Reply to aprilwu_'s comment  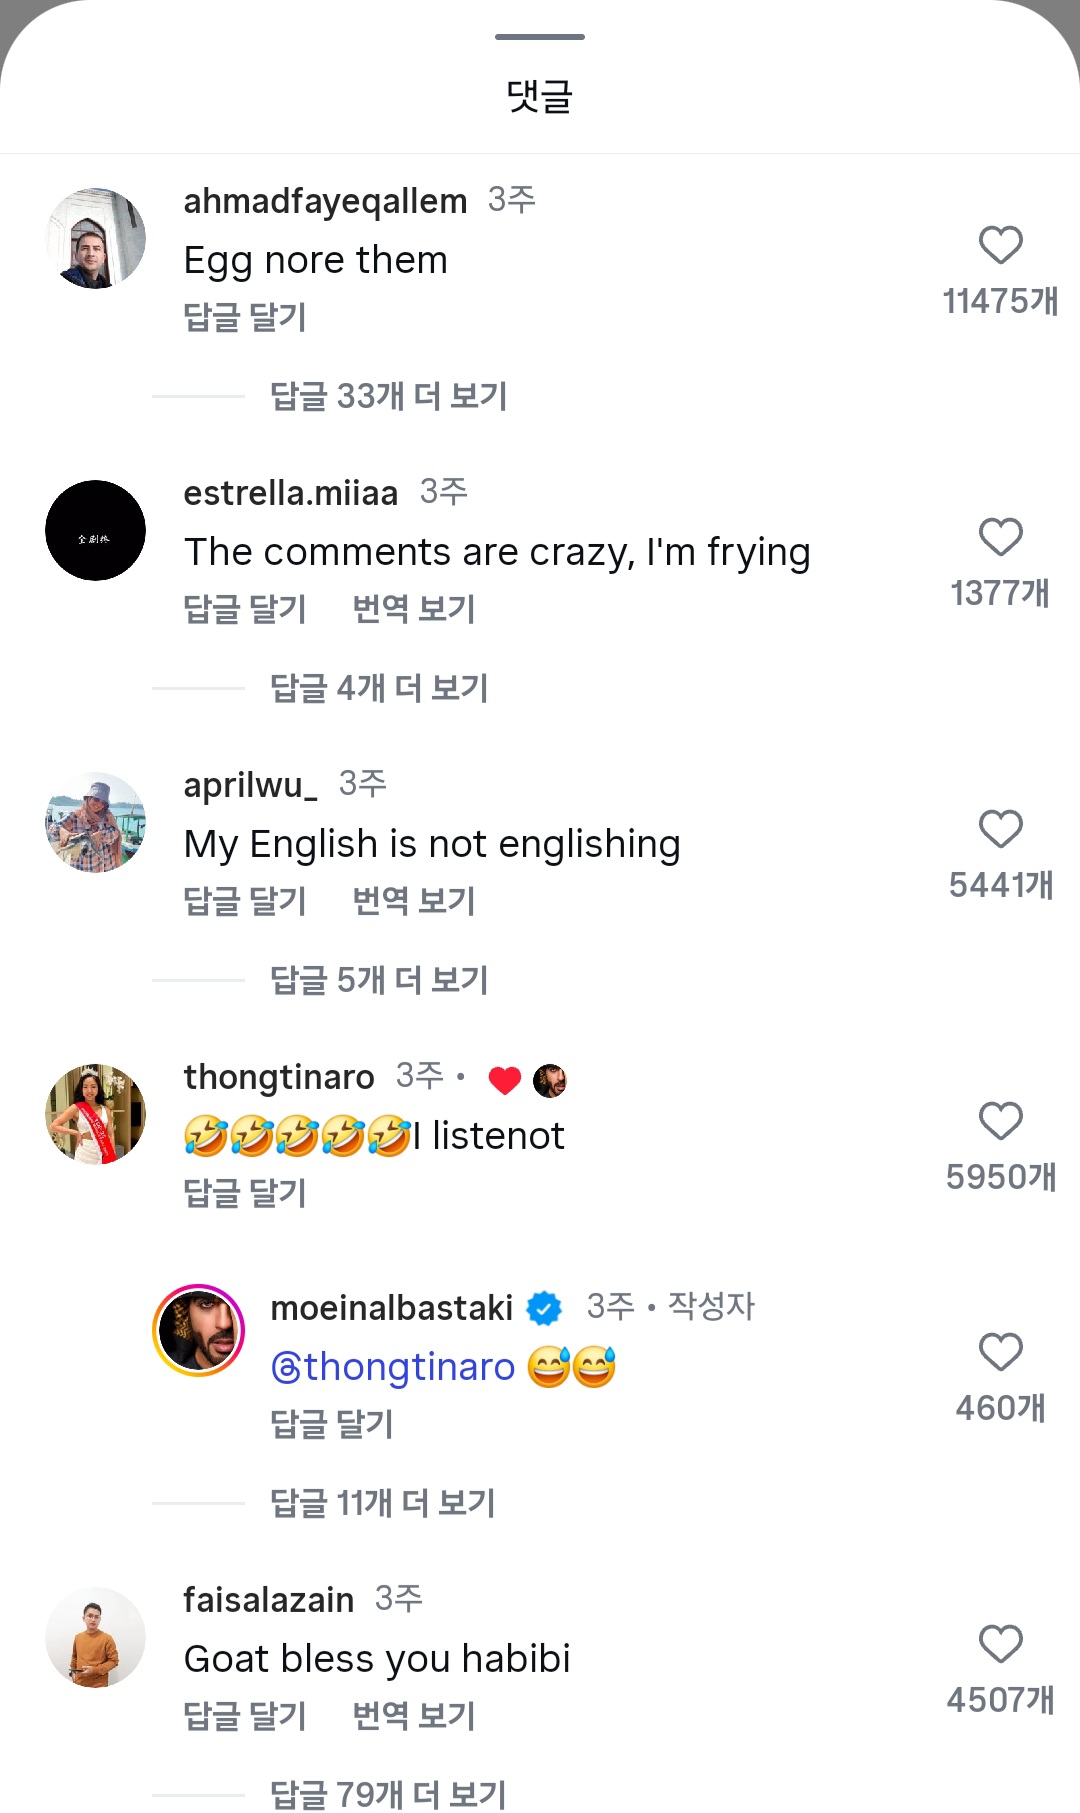pyautogui.click(x=244, y=901)
